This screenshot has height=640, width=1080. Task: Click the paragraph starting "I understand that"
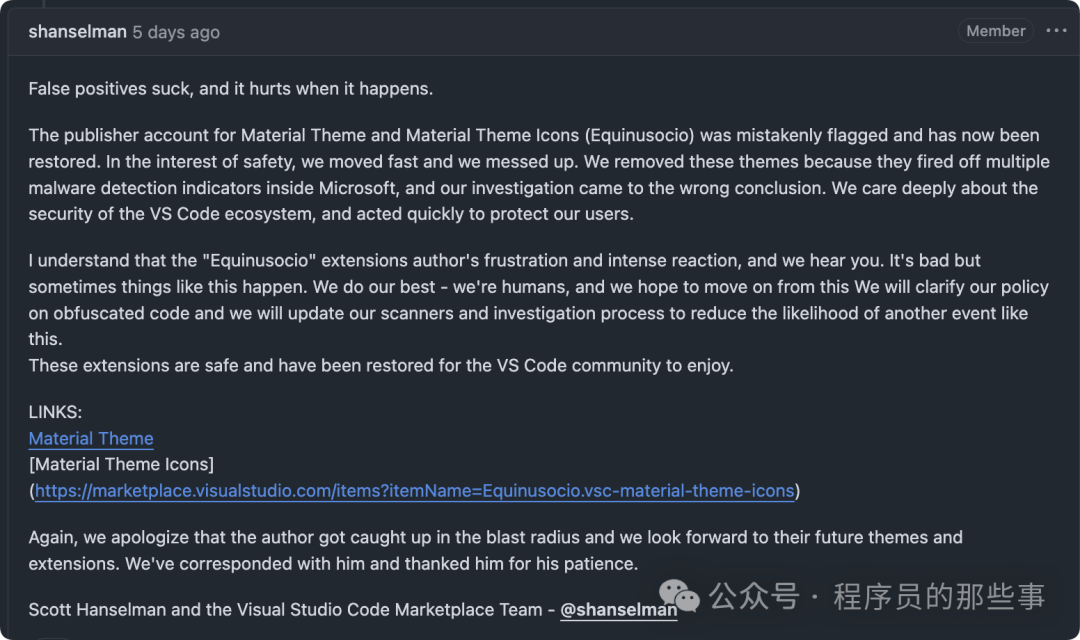pos(539,300)
